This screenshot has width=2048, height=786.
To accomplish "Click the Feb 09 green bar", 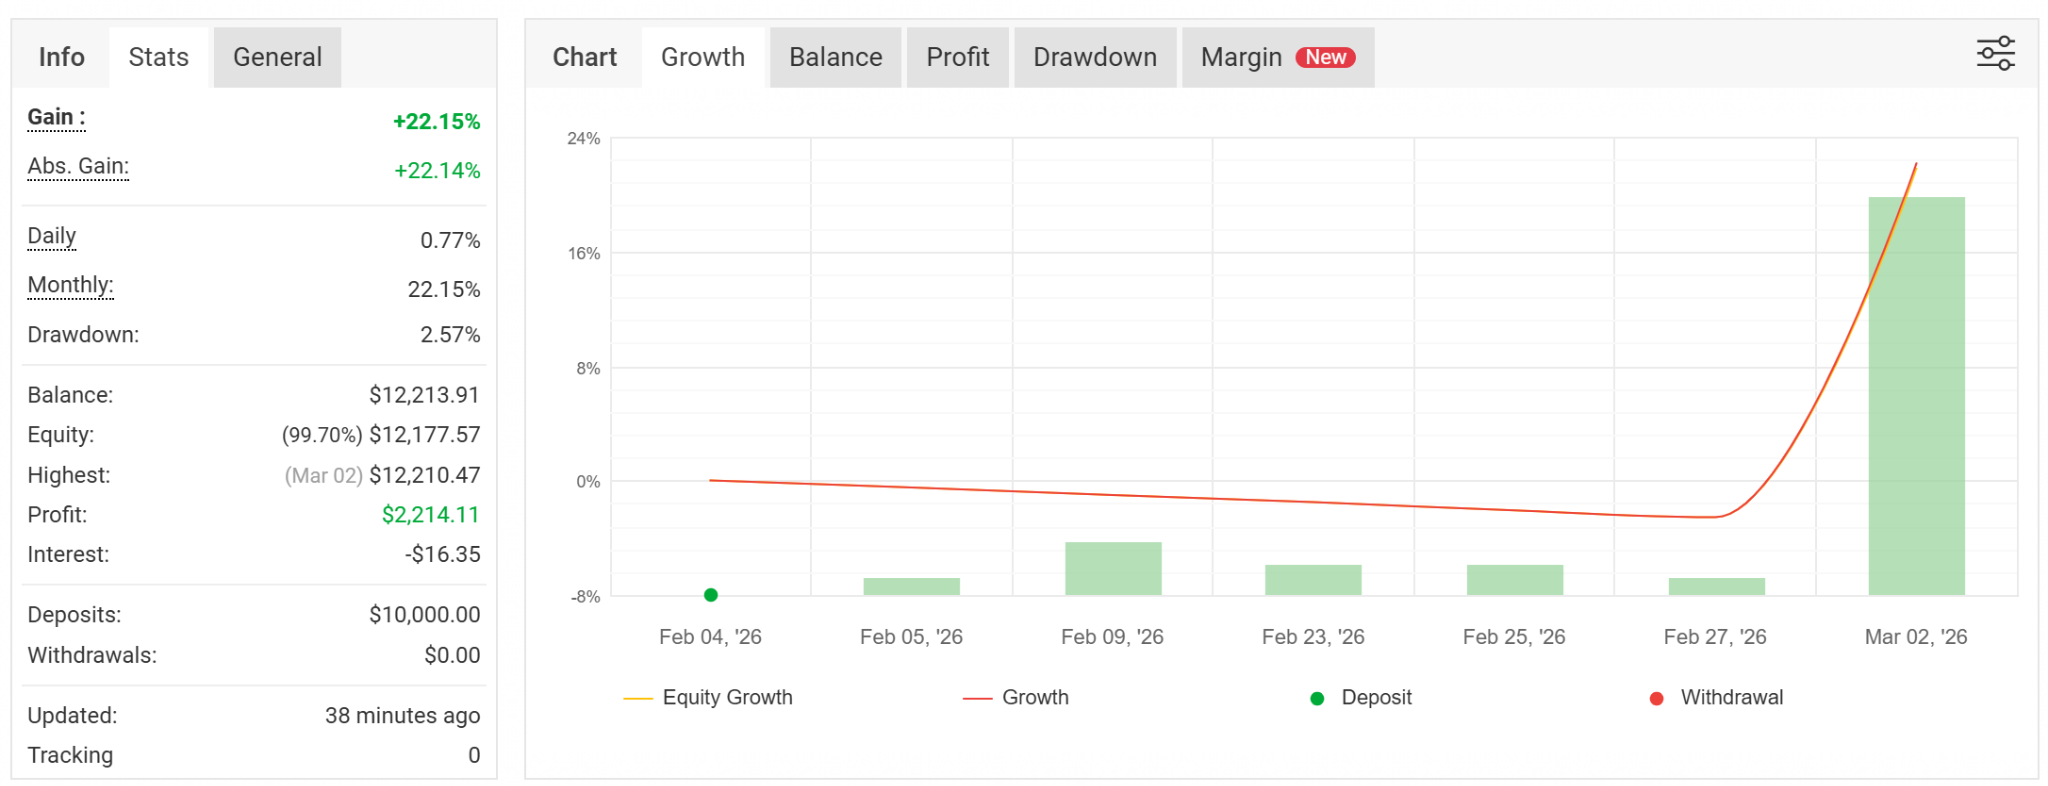I will click(1113, 568).
